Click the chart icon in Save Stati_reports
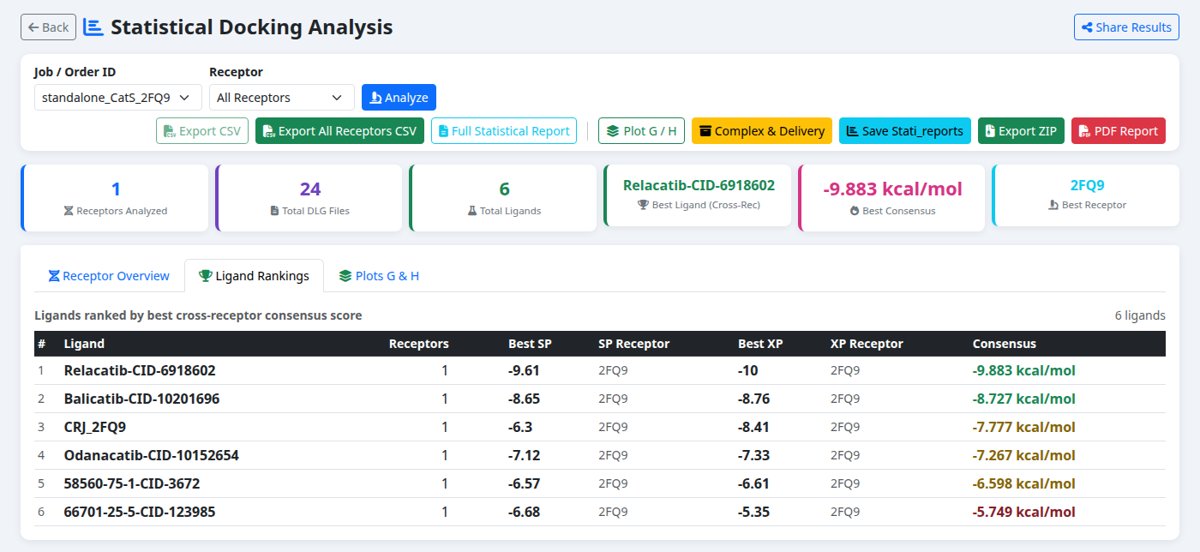 [852, 131]
